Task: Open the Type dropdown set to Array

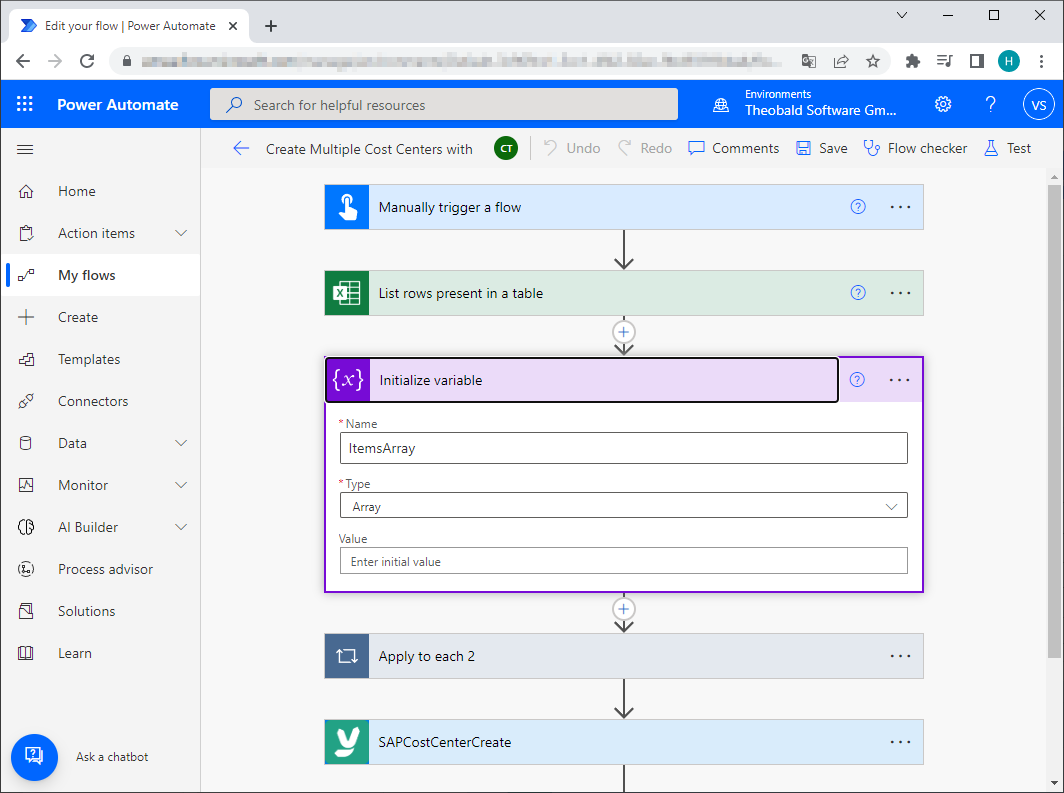Action: tap(624, 506)
